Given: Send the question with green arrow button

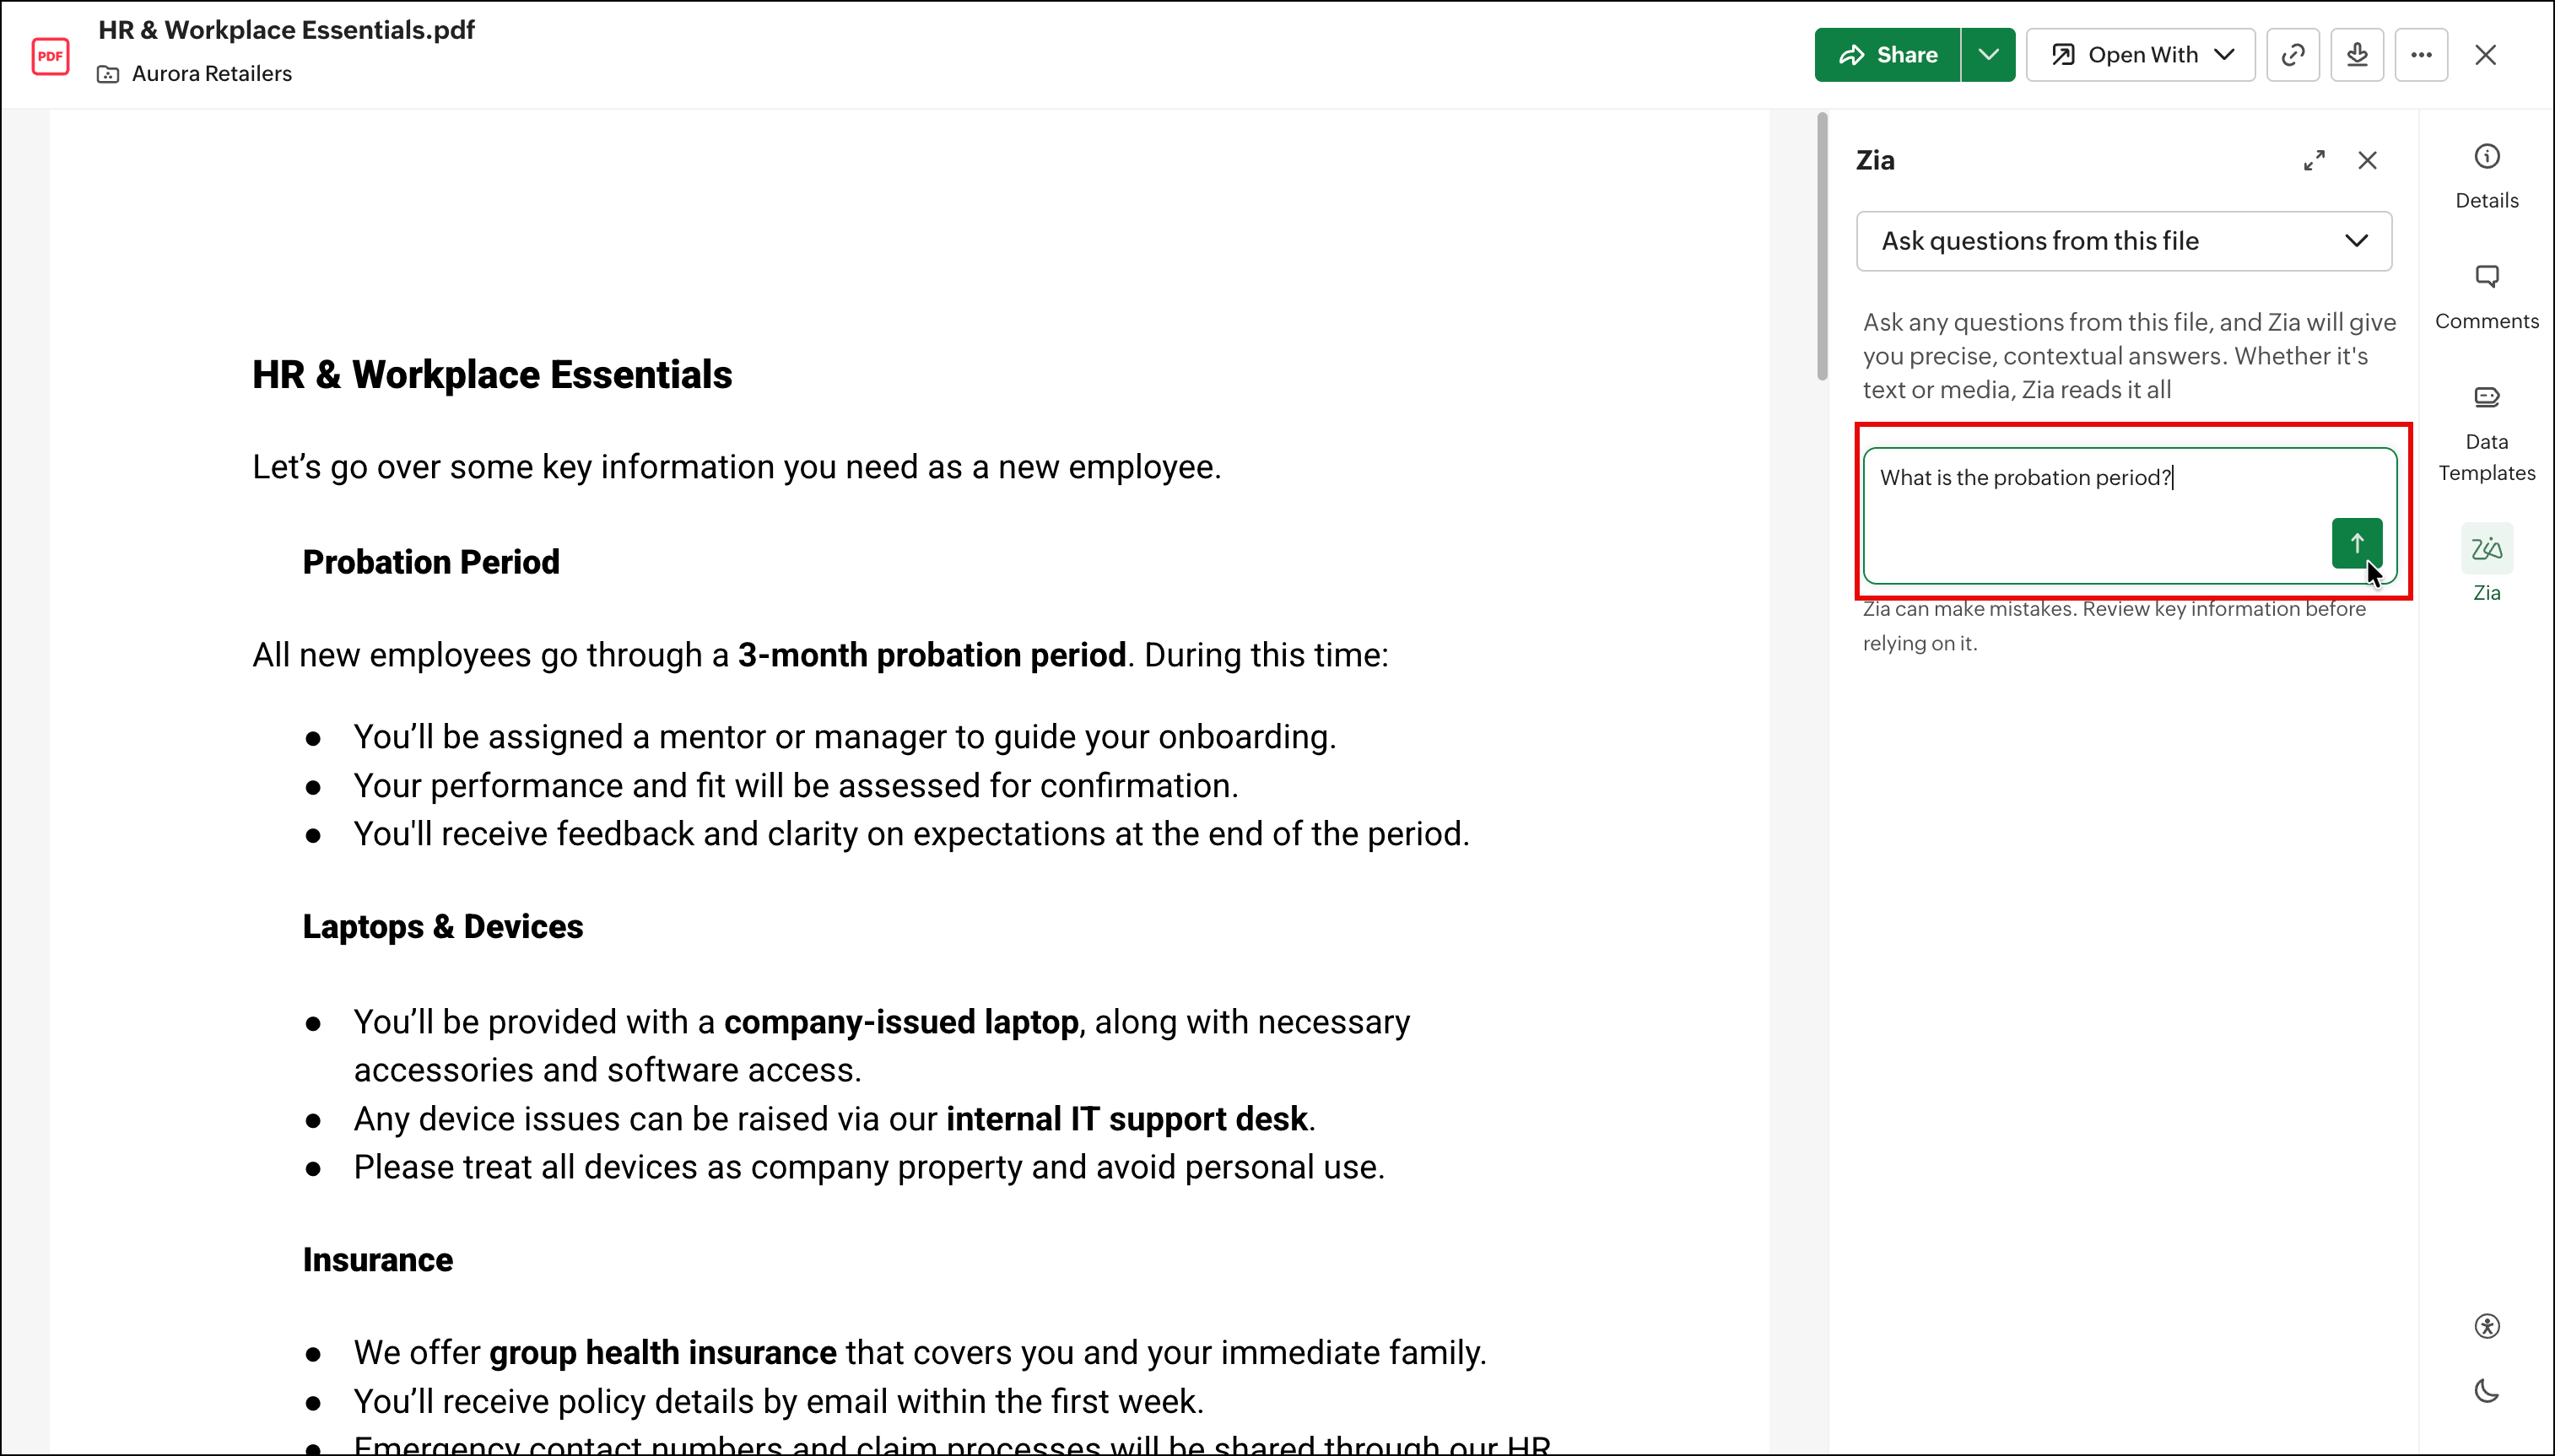Looking at the screenshot, I should coord(2356,543).
